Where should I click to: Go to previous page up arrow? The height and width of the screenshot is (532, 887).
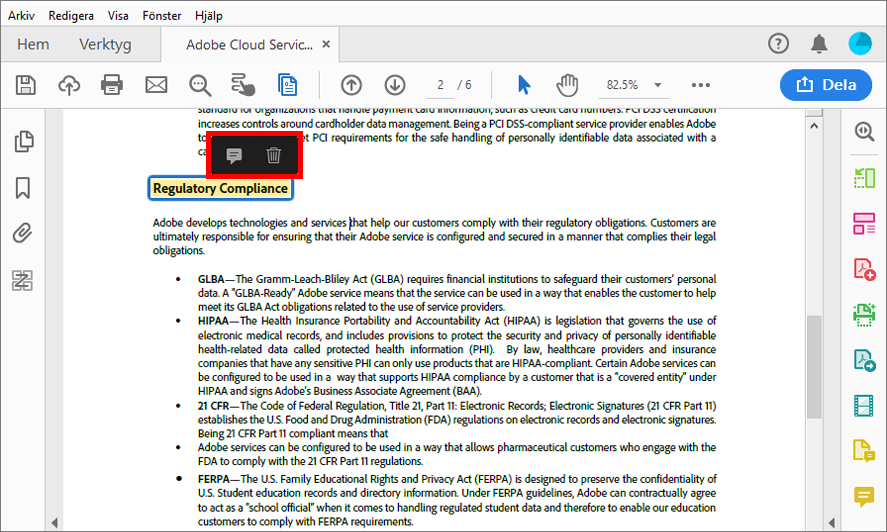[x=351, y=85]
